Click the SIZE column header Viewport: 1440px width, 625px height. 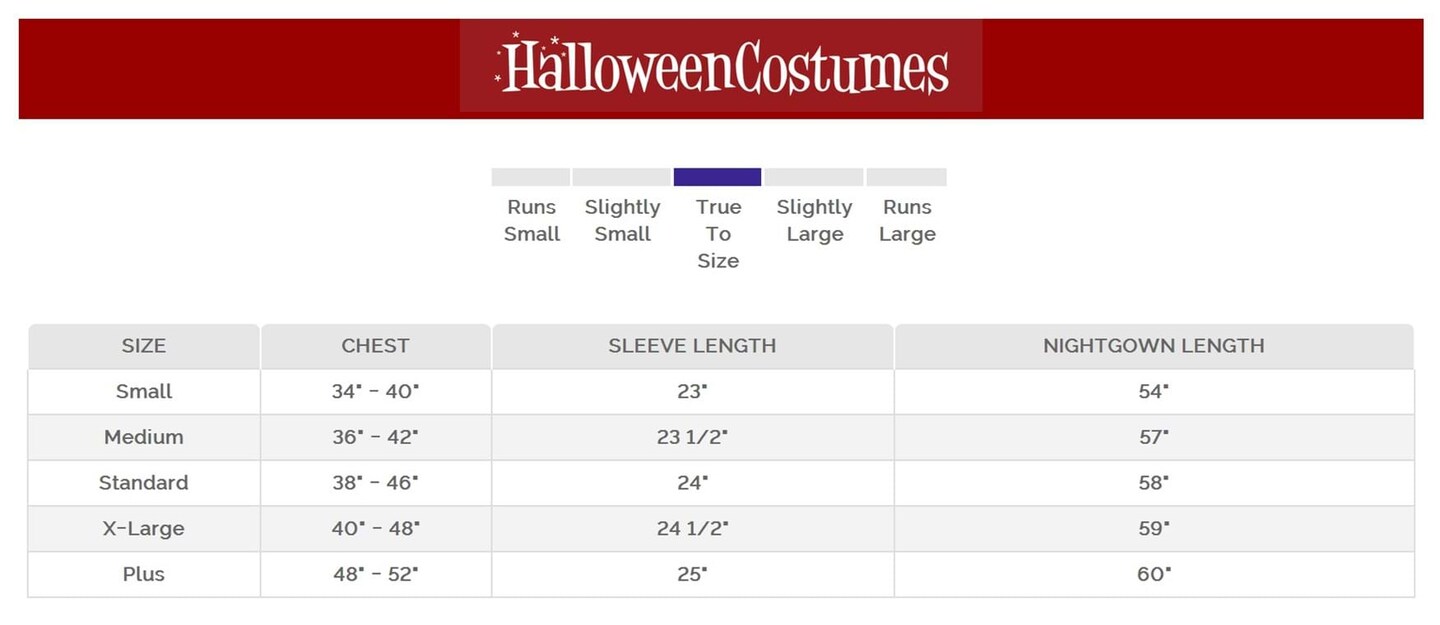point(144,346)
